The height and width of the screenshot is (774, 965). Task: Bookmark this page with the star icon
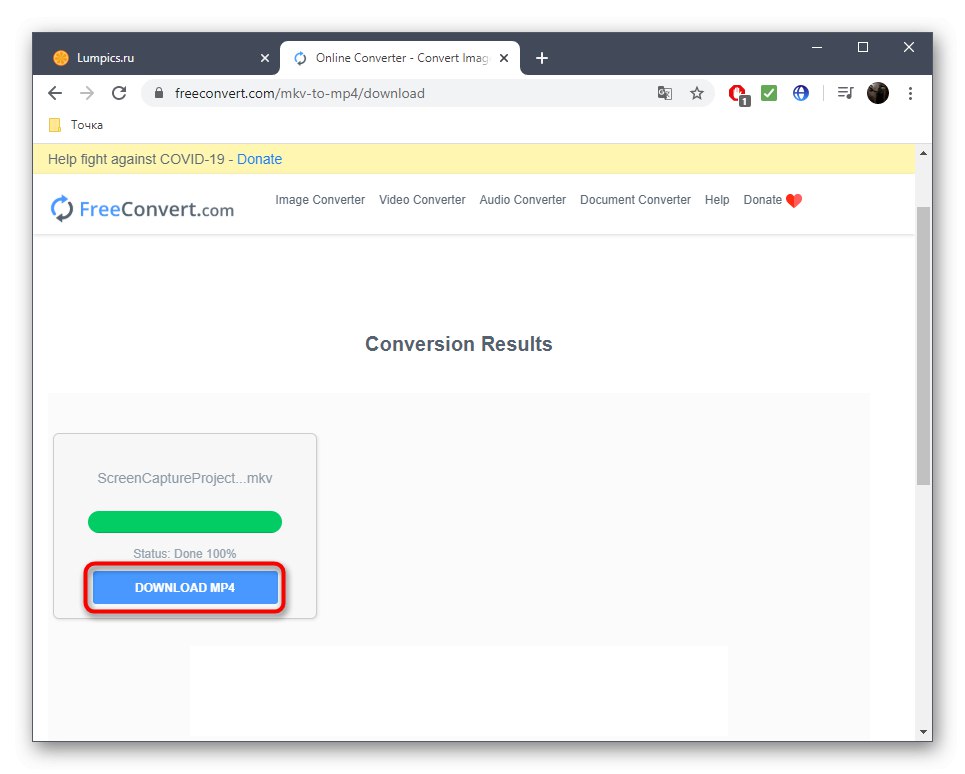(697, 92)
